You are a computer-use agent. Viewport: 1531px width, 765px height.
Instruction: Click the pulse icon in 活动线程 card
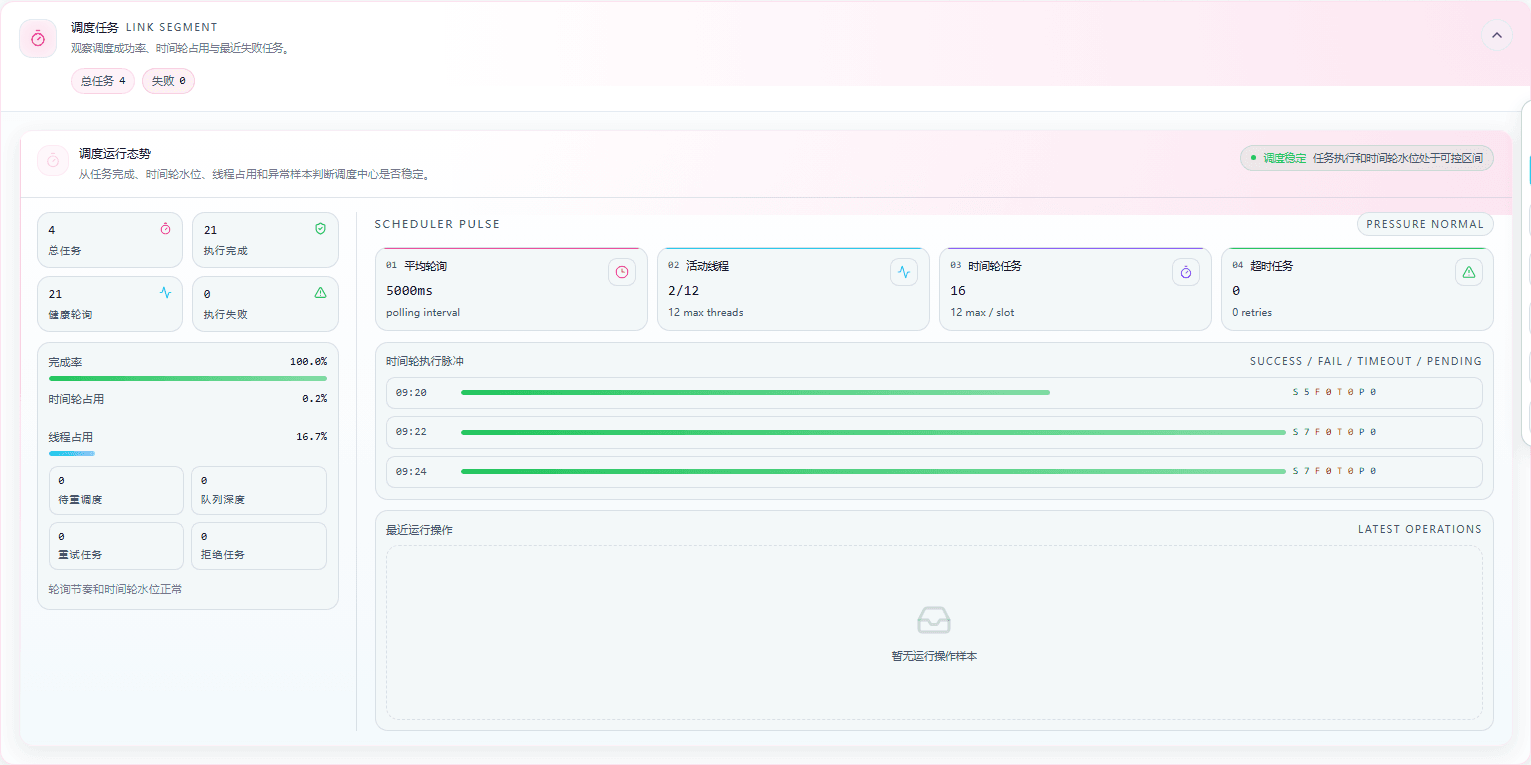[x=904, y=272]
